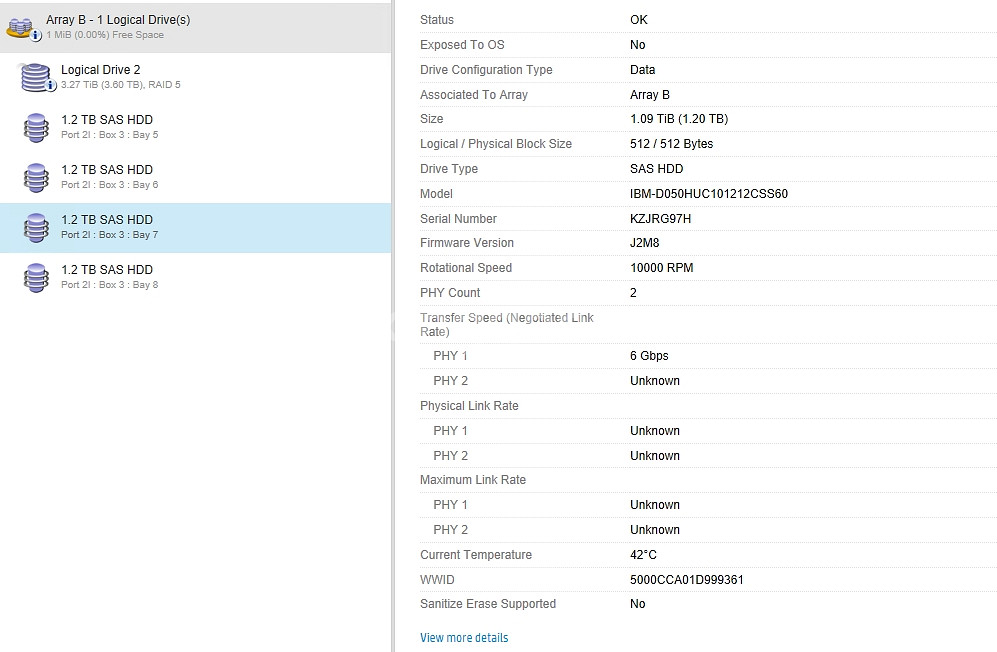Click the Serial Number label
This screenshot has height=652, width=997.
click(458, 219)
